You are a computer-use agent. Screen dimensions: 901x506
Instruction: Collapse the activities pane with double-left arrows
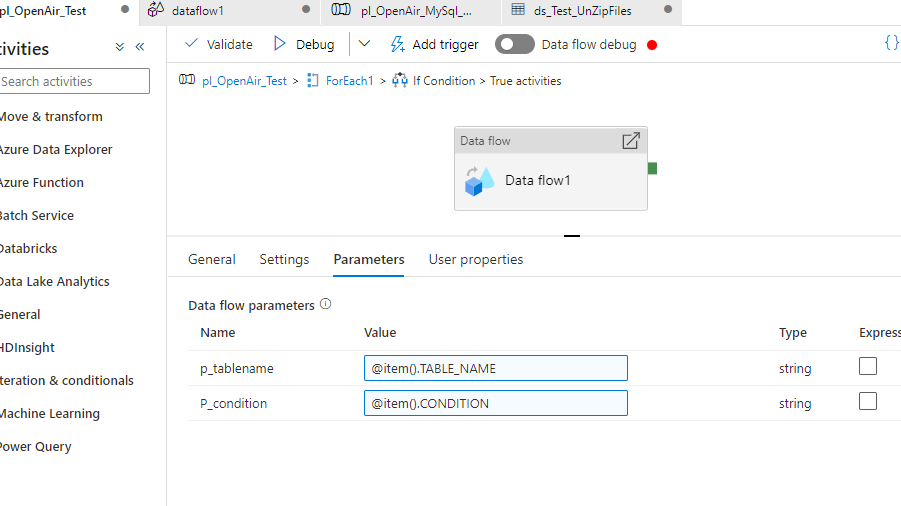coord(140,47)
